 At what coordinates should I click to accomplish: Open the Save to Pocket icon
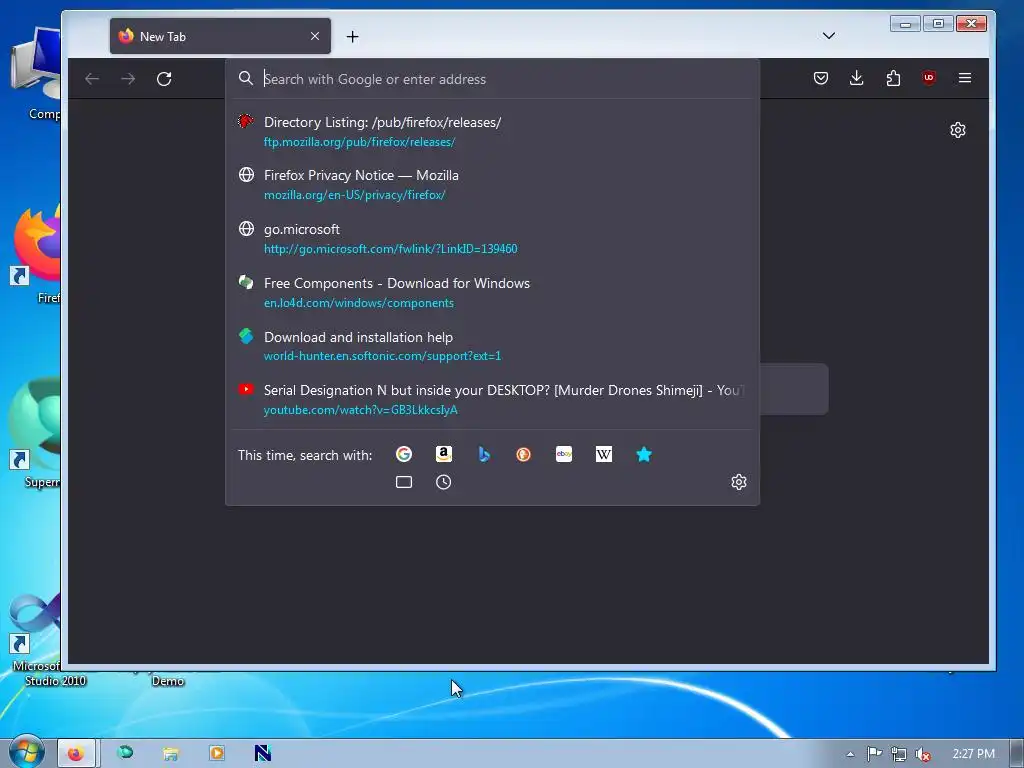pyautogui.click(x=821, y=78)
